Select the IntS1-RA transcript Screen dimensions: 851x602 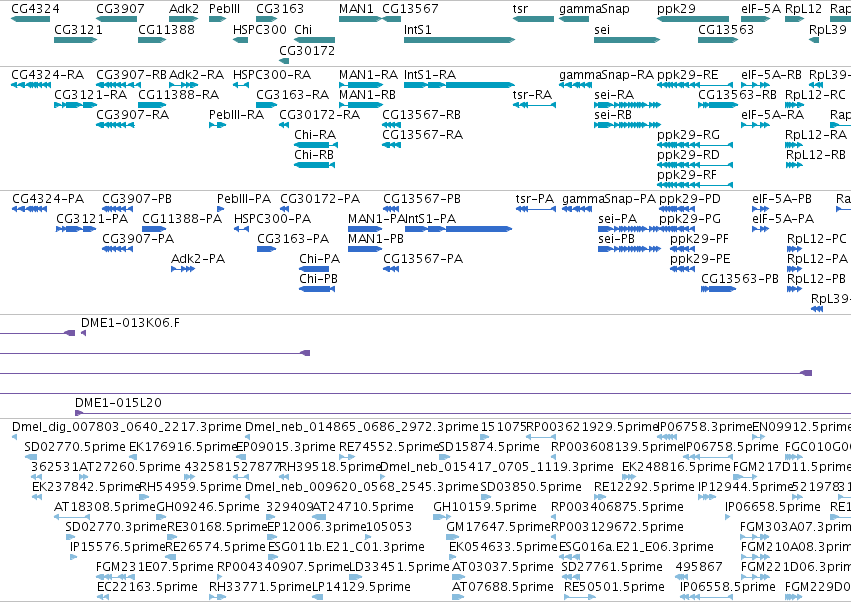[x=459, y=85]
